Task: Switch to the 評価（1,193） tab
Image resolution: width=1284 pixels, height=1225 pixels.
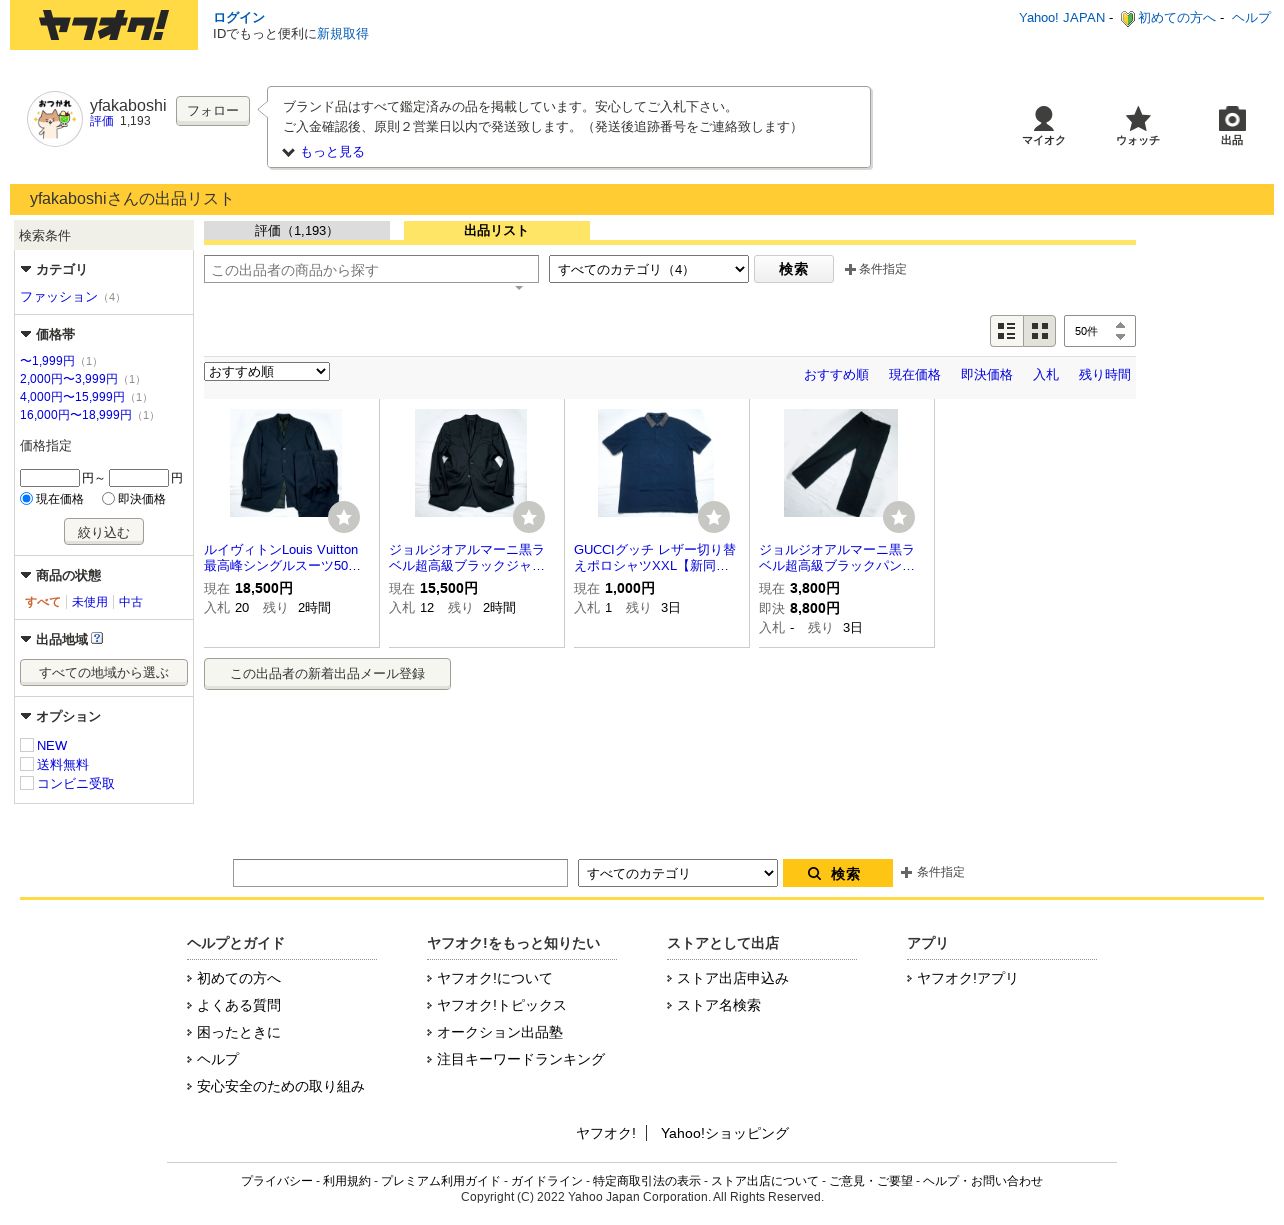Action: (x=297, y=231)
